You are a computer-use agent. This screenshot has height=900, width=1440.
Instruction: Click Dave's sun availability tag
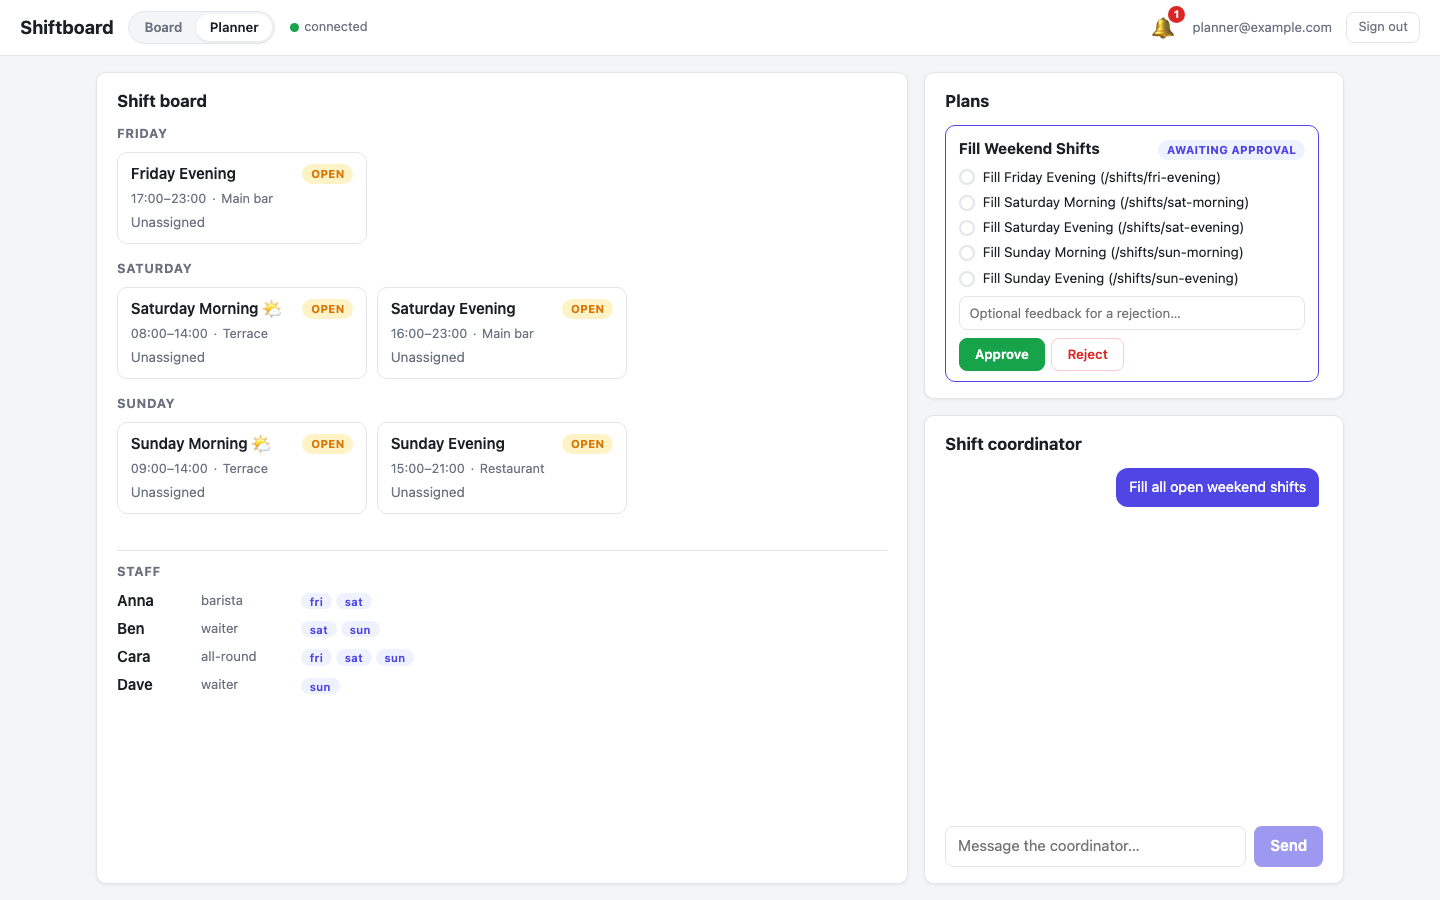click(320, 687)
